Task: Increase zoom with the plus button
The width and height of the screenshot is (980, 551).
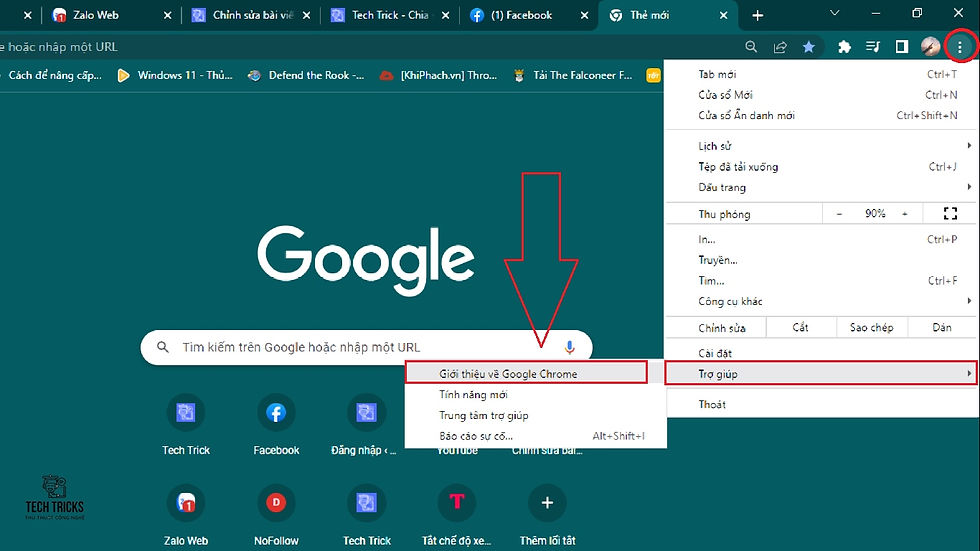Action: coord(904,214)
